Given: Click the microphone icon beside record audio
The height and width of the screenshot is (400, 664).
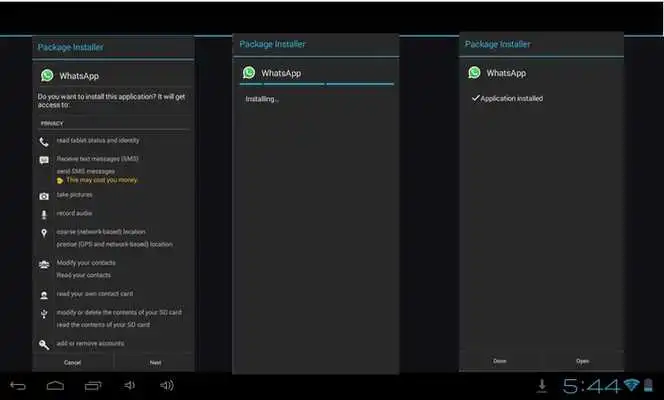Looking at the screenshot, I should (x=44, y=215).
